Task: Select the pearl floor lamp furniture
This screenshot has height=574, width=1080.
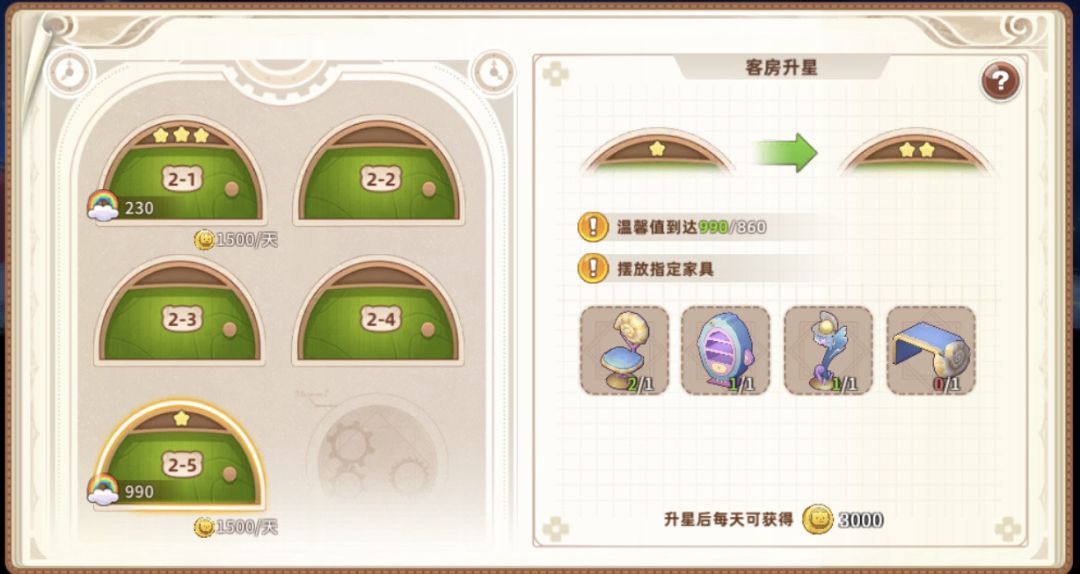Action: 828,351
